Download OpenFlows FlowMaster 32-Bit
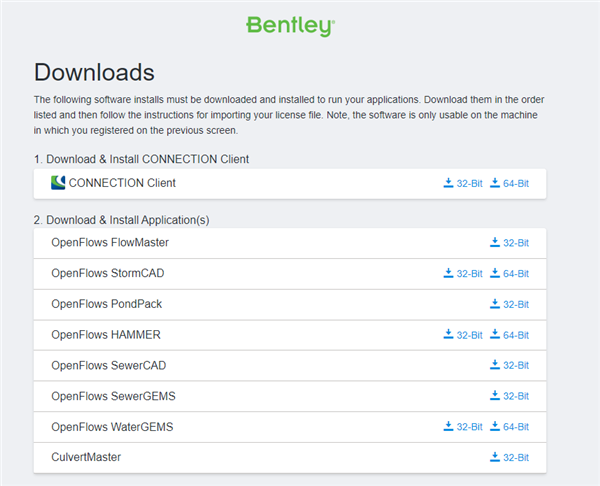The image size is (600, 486). coord(509,243)
